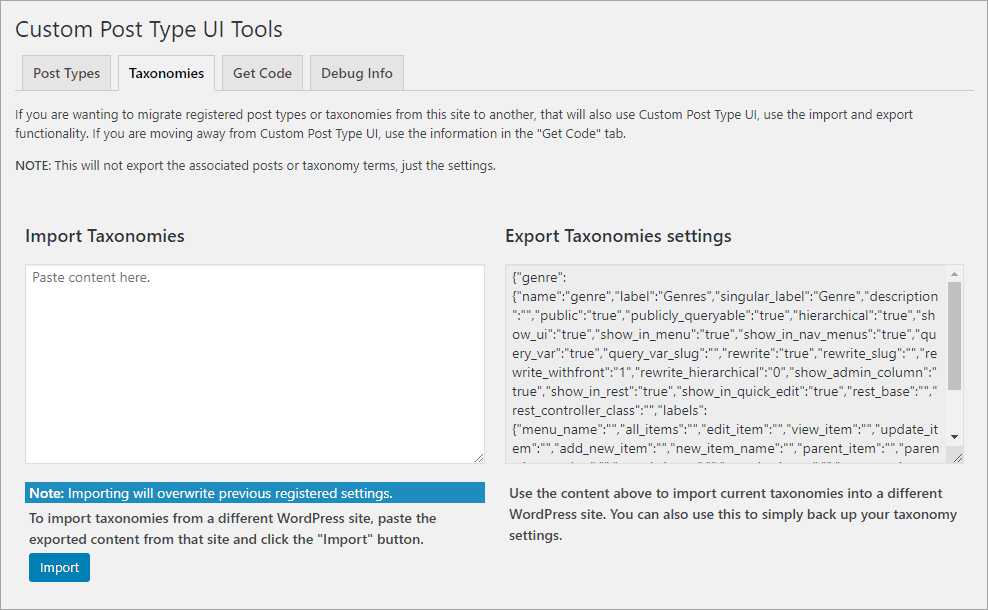Click the Import Taxonomies section heading
The width and height of the screenshot is (988, 610).
pyautogui.click(x=104, y=236)
